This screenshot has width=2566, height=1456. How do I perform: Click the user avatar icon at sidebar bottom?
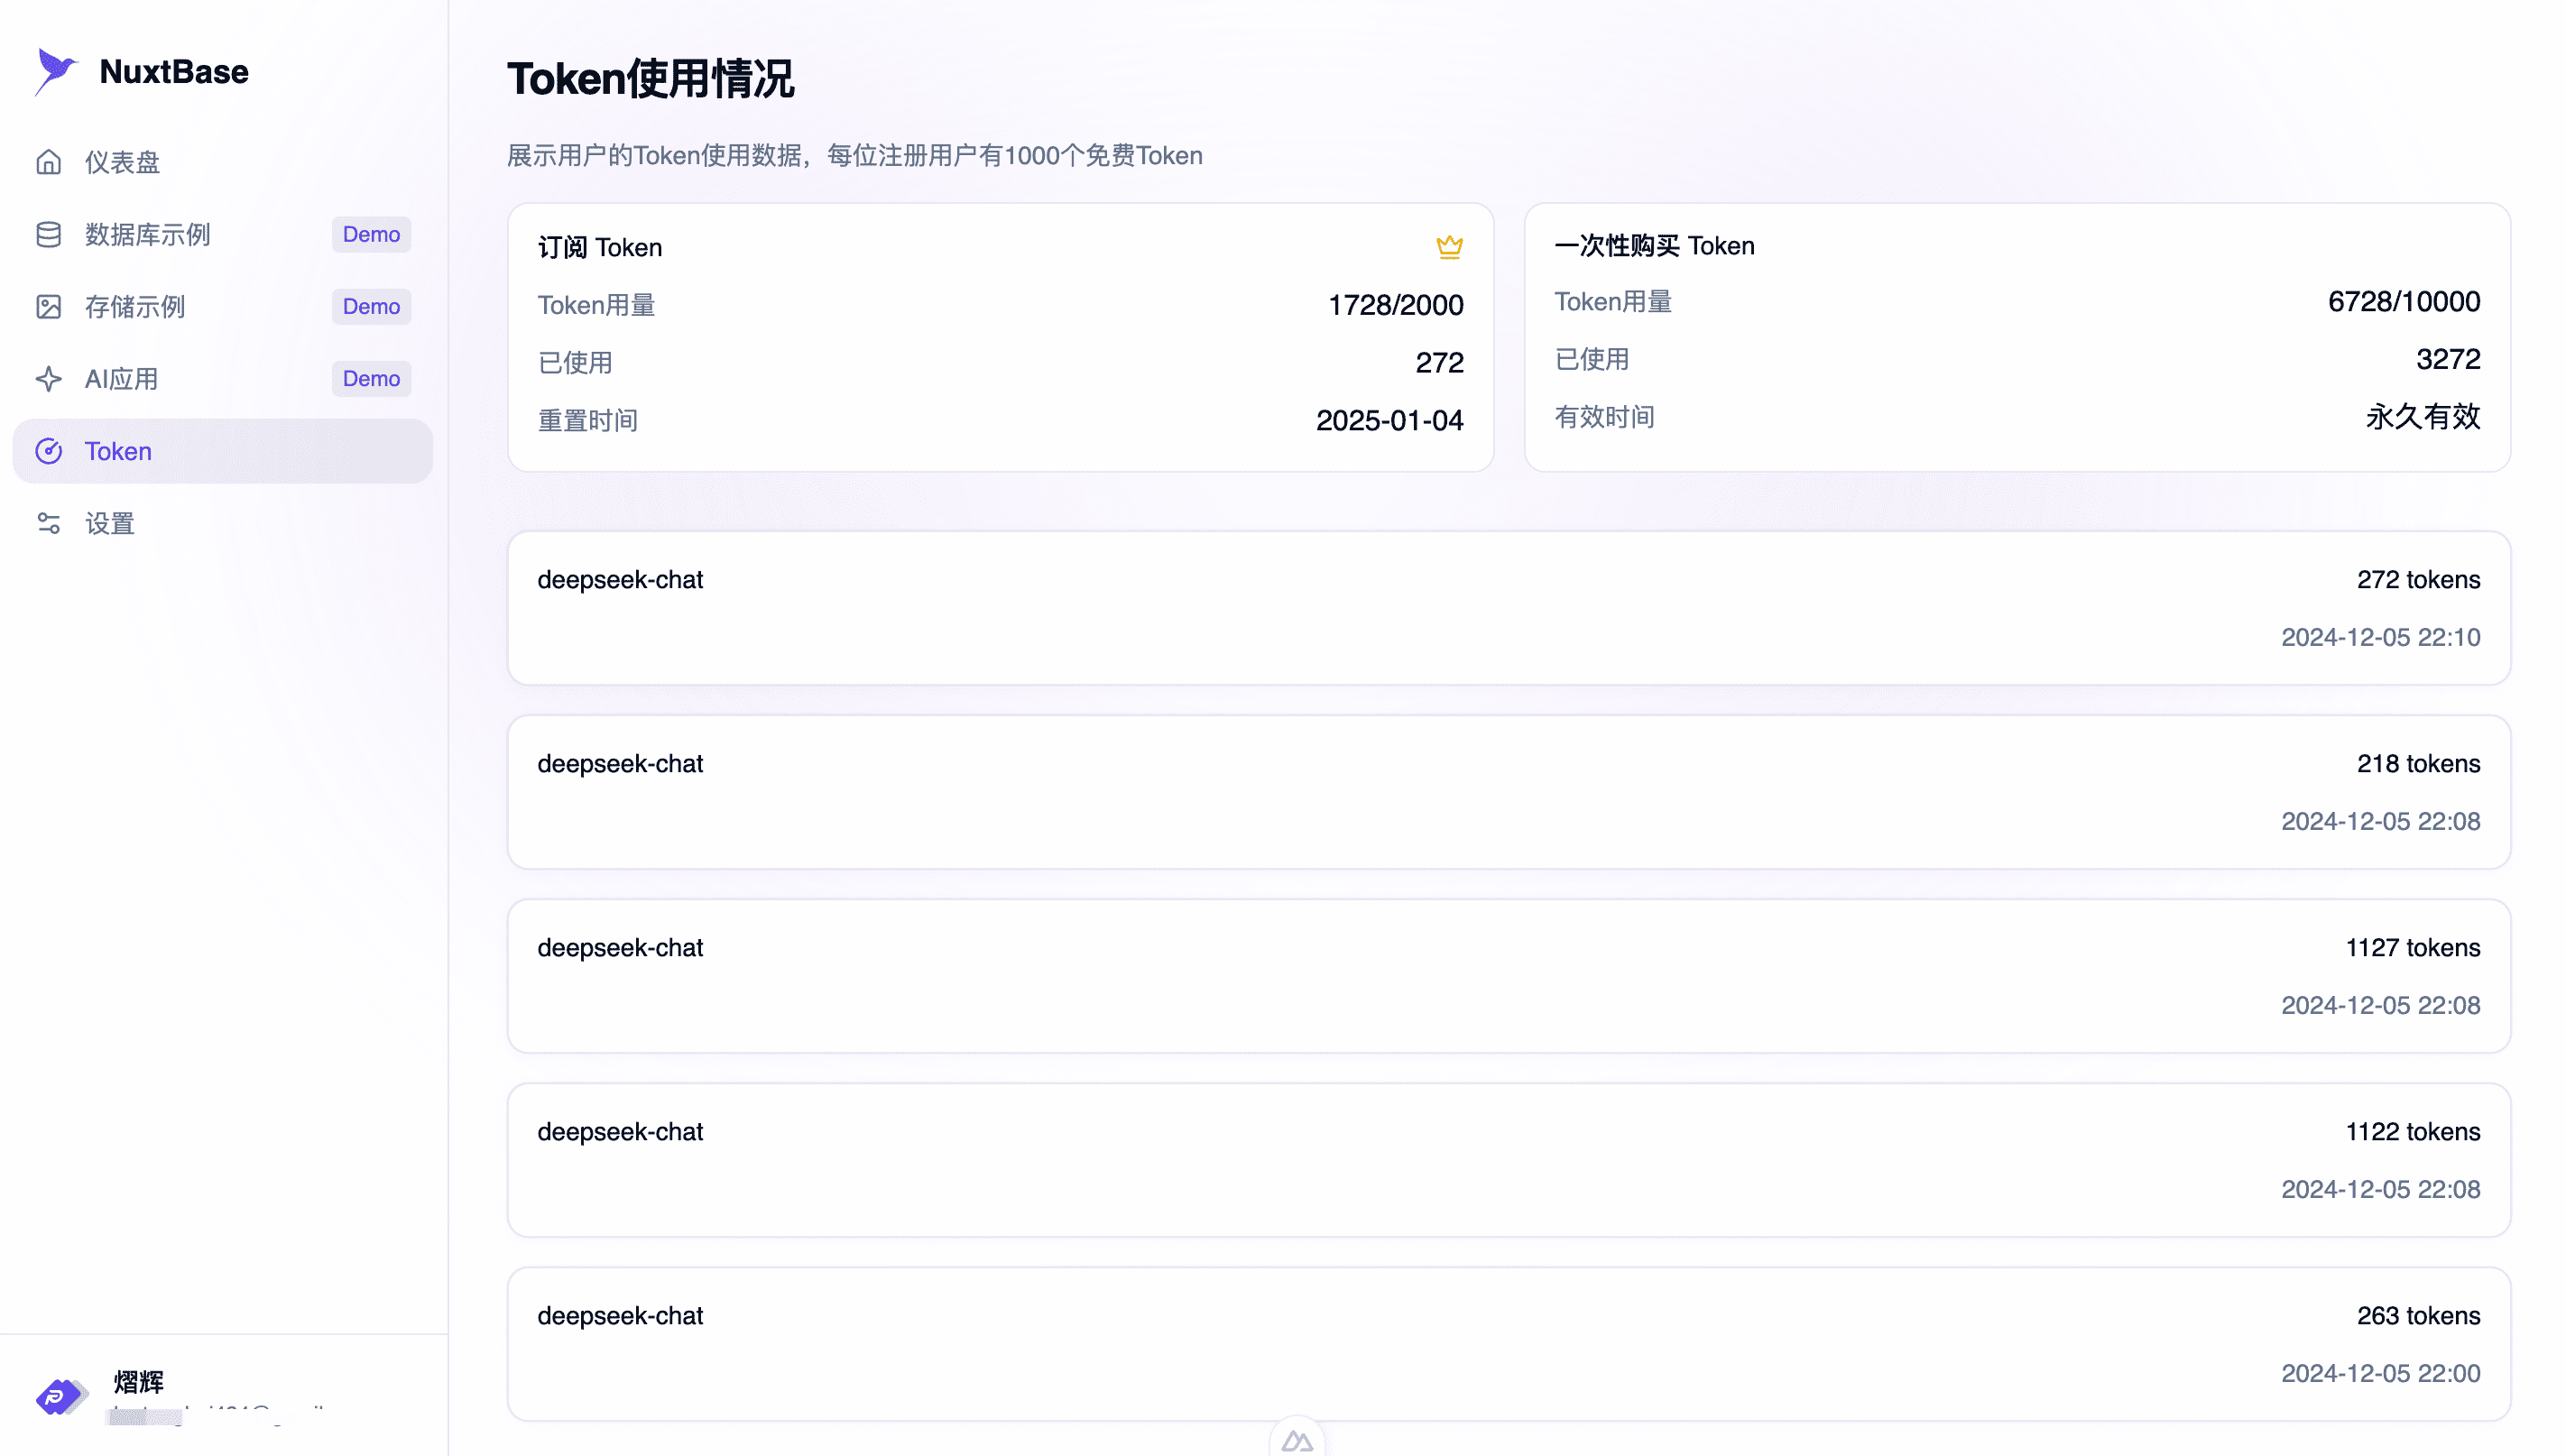click(x=61, y=1396)
